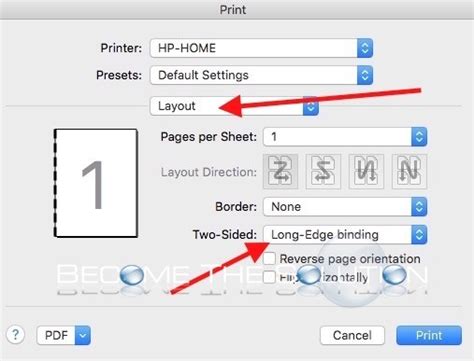Select the Z-shaped left-to-right layout direction icon
The height and width of the screenshot is (361, 474).
[x=280, y=172]
